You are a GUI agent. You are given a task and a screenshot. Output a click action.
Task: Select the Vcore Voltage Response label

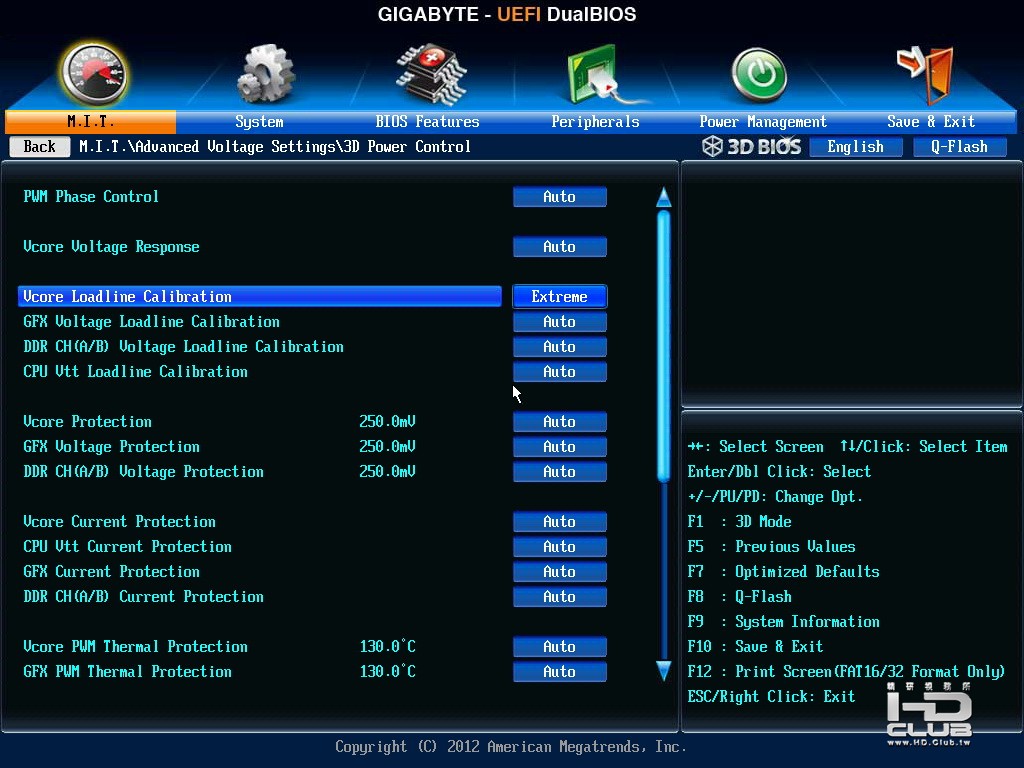(111, 247)
